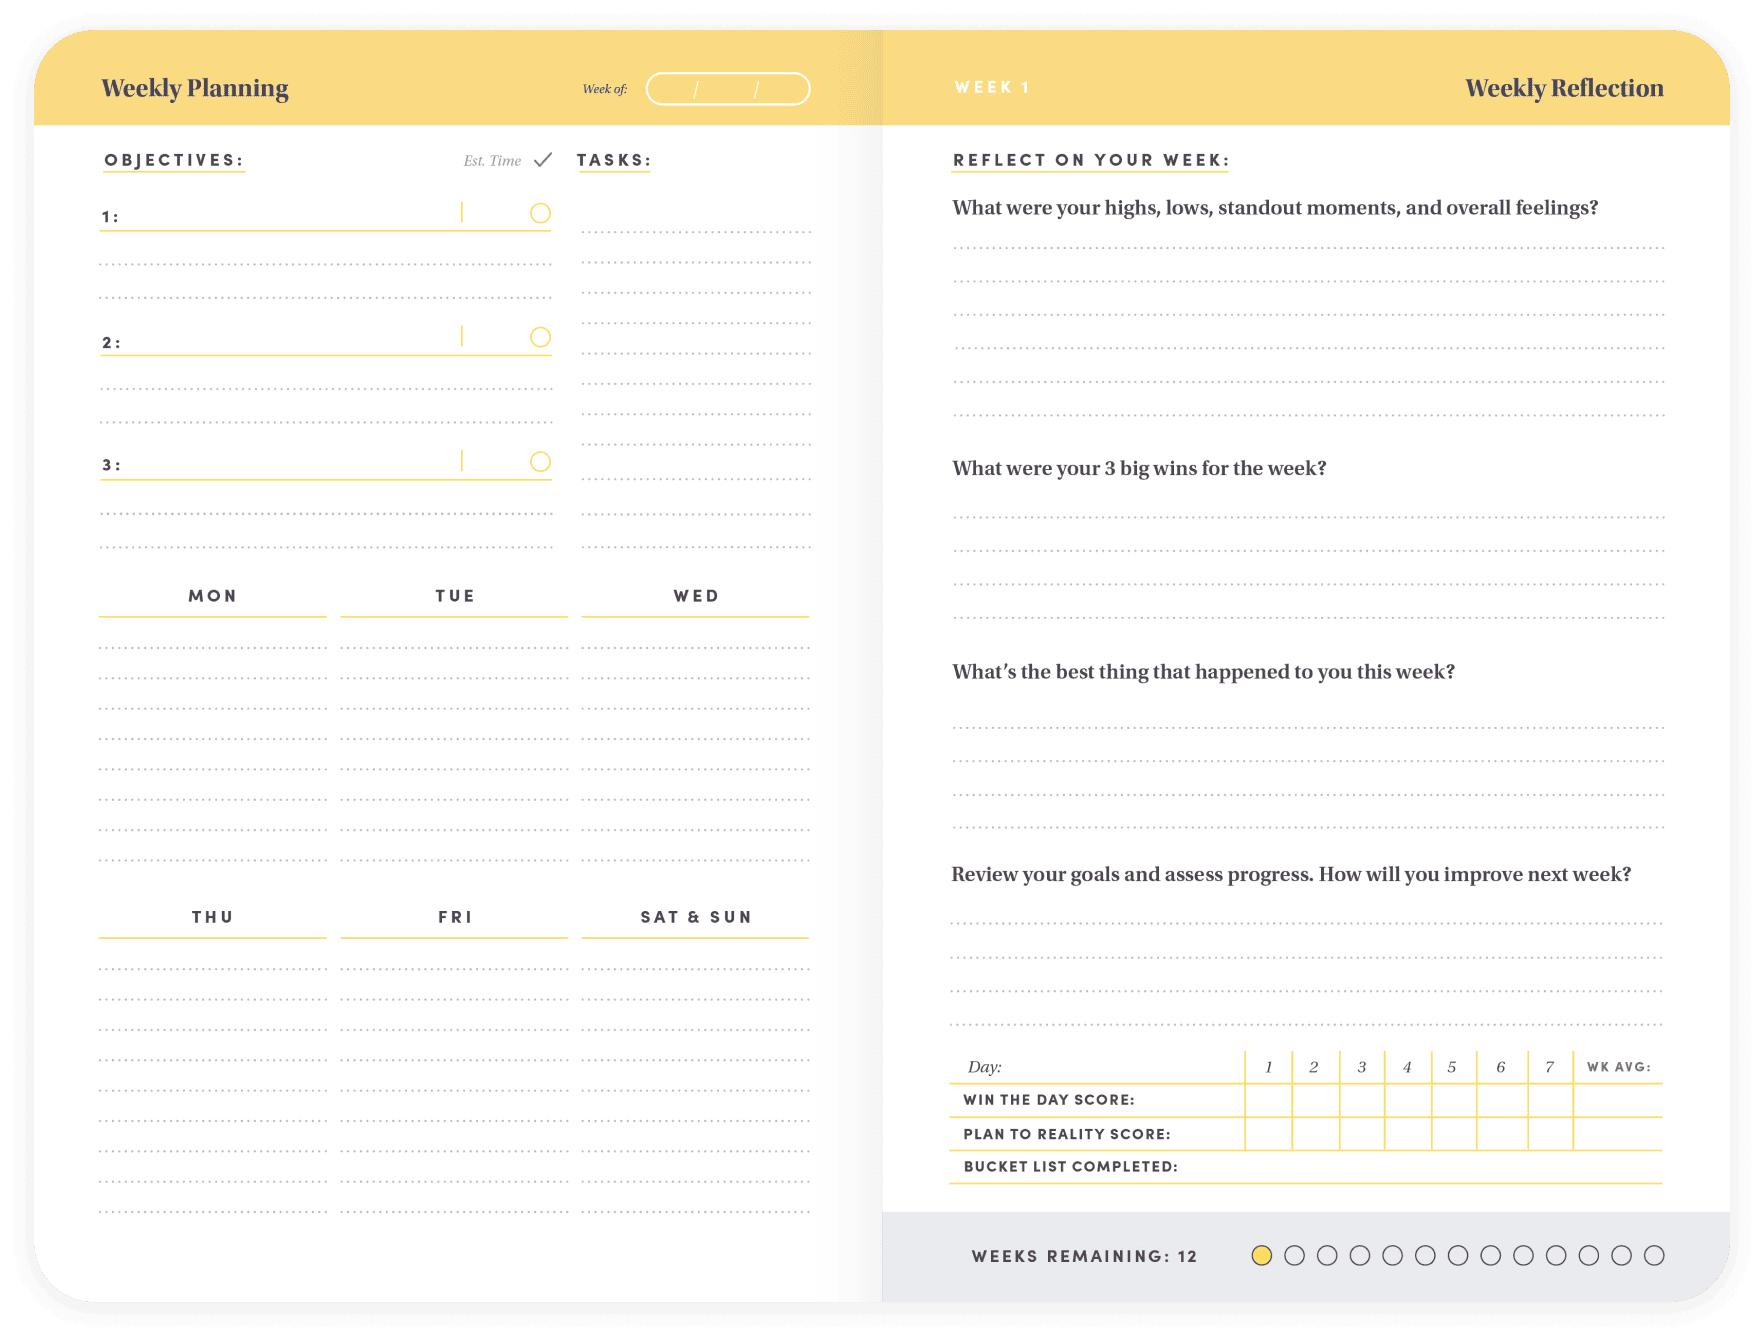Click Plan to Reality Score WK AVG cell
The image size is (1764, 1341).
[1617, 1134]
